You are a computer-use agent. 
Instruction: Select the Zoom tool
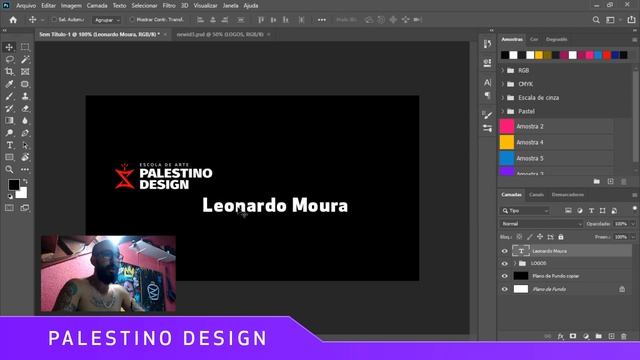[9, 169]
